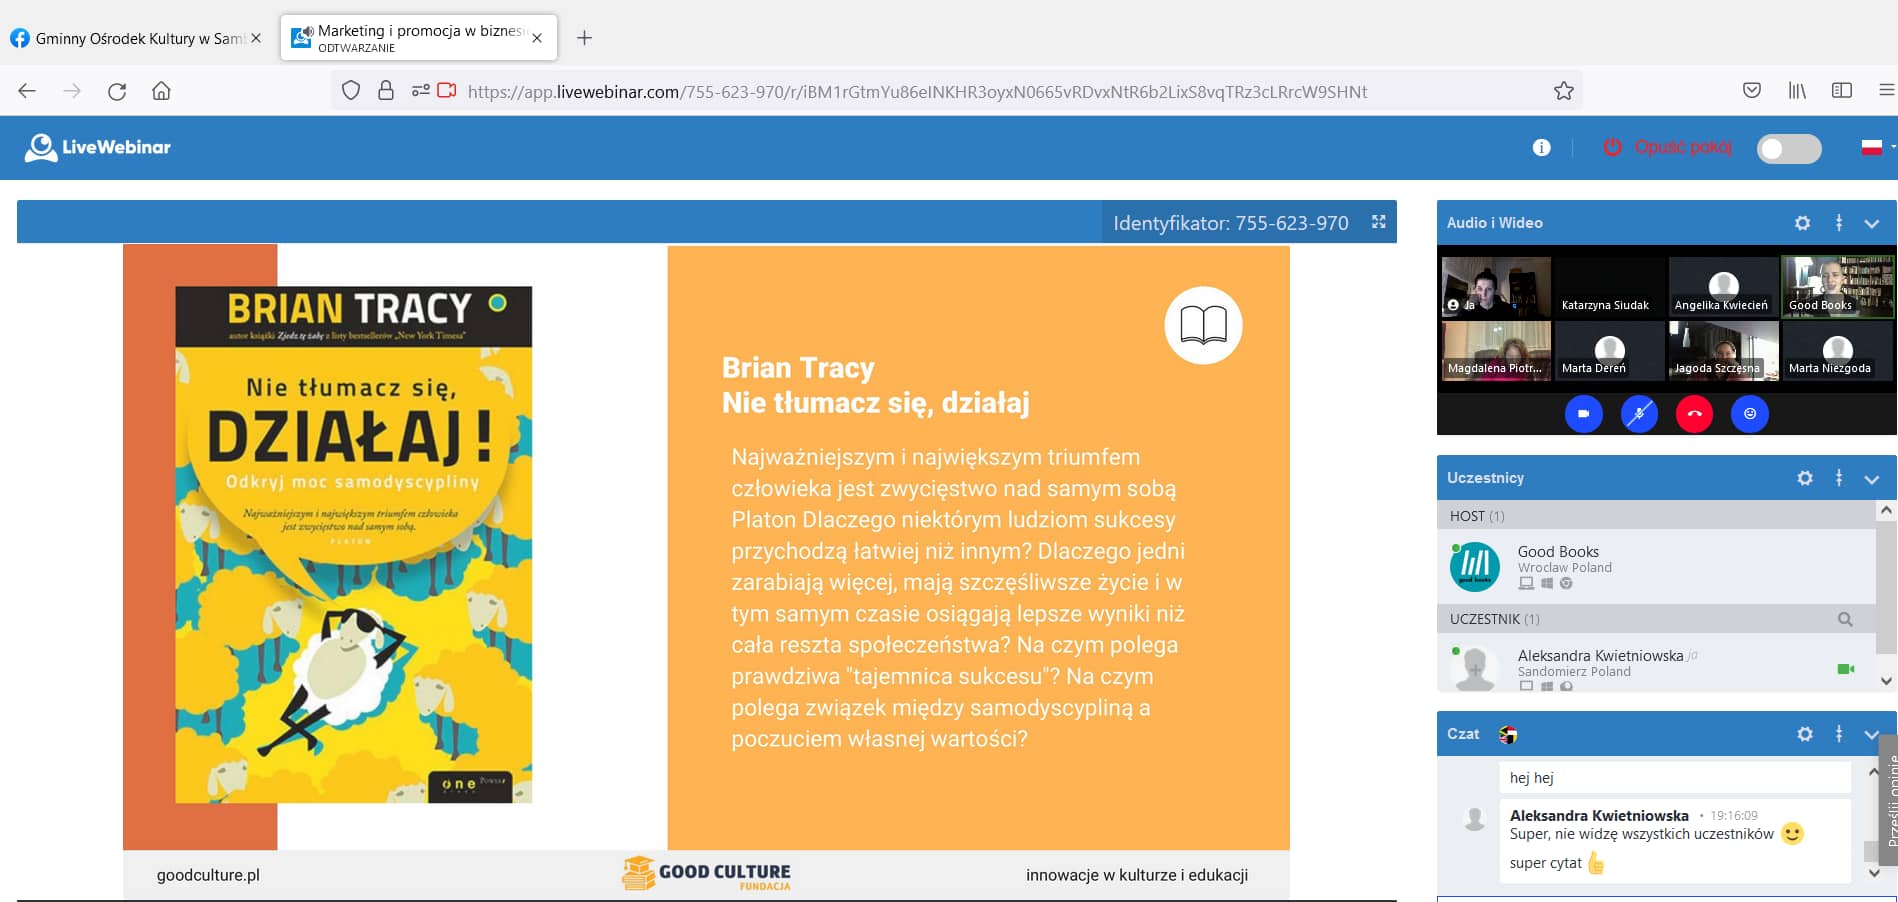Open a new browser tab
This screenshot has height=902, width=1898.
(585, 38)
